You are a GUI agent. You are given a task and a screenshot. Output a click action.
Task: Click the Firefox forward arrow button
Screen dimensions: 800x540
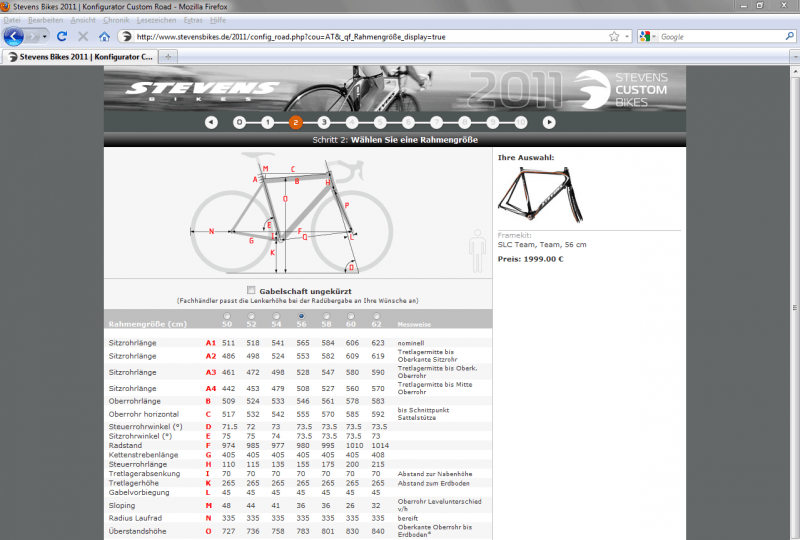pos(33,37)
